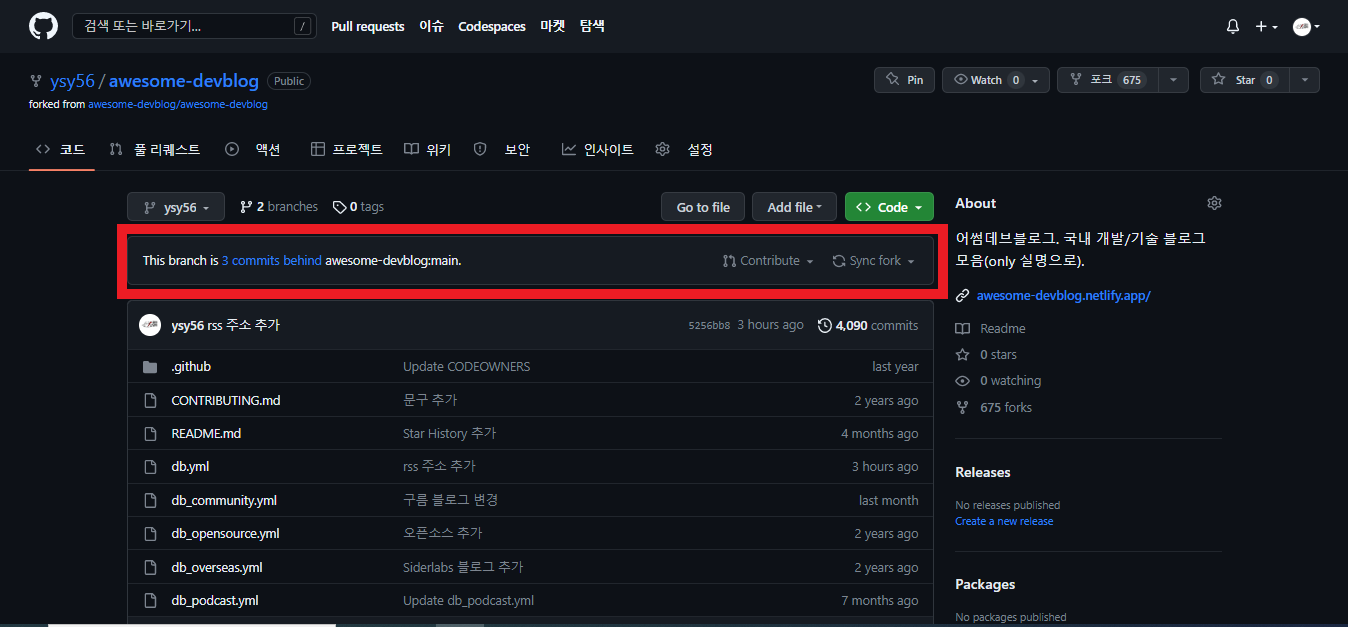Expand the Star lists dropdown arrow

pos(1305,80)
